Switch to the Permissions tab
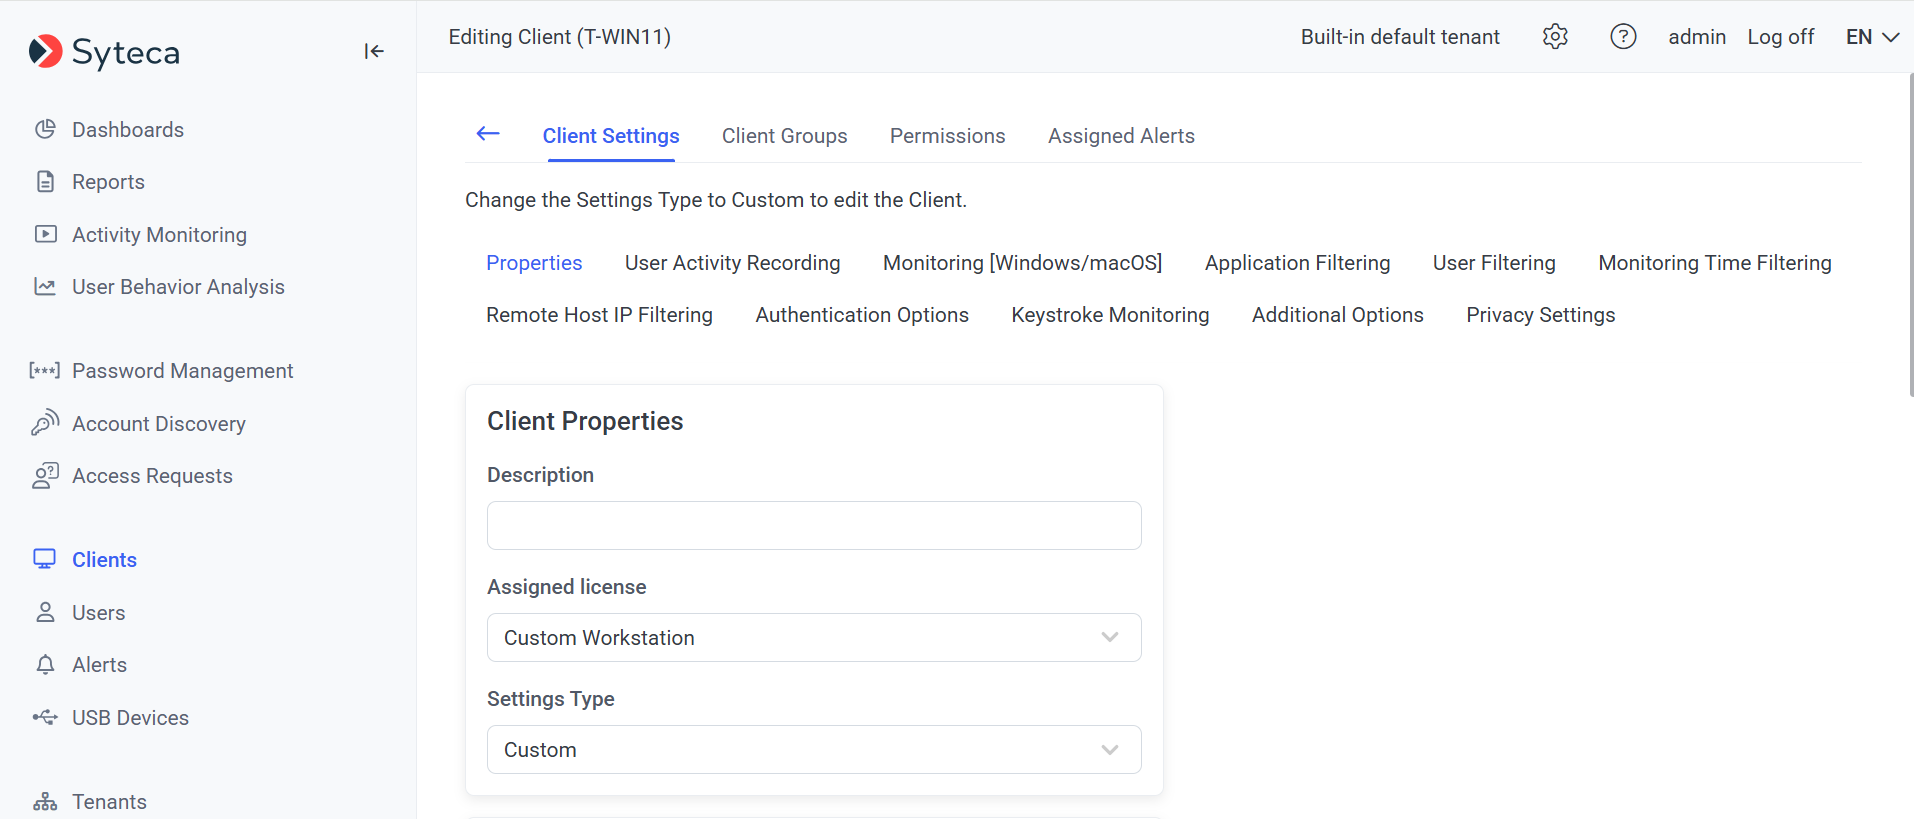 tap(947, 136)
